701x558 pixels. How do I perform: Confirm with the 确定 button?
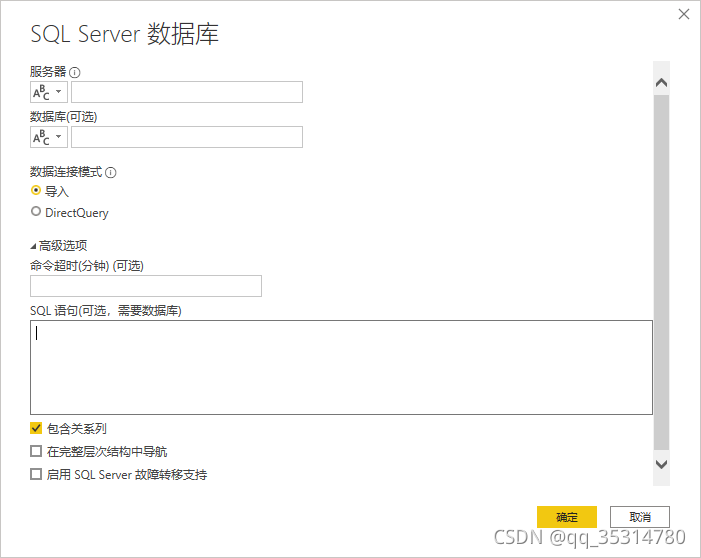[x=567, y=517]
